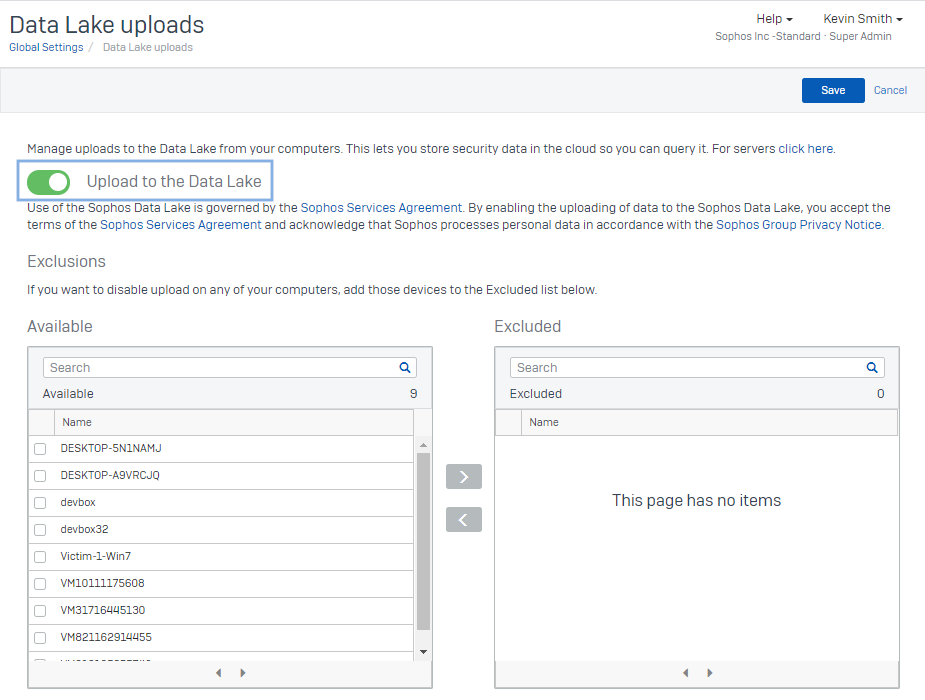Disable the Upload to the Data Lake toggle
The height and width of the screenshot is (700, 925).
48,181
